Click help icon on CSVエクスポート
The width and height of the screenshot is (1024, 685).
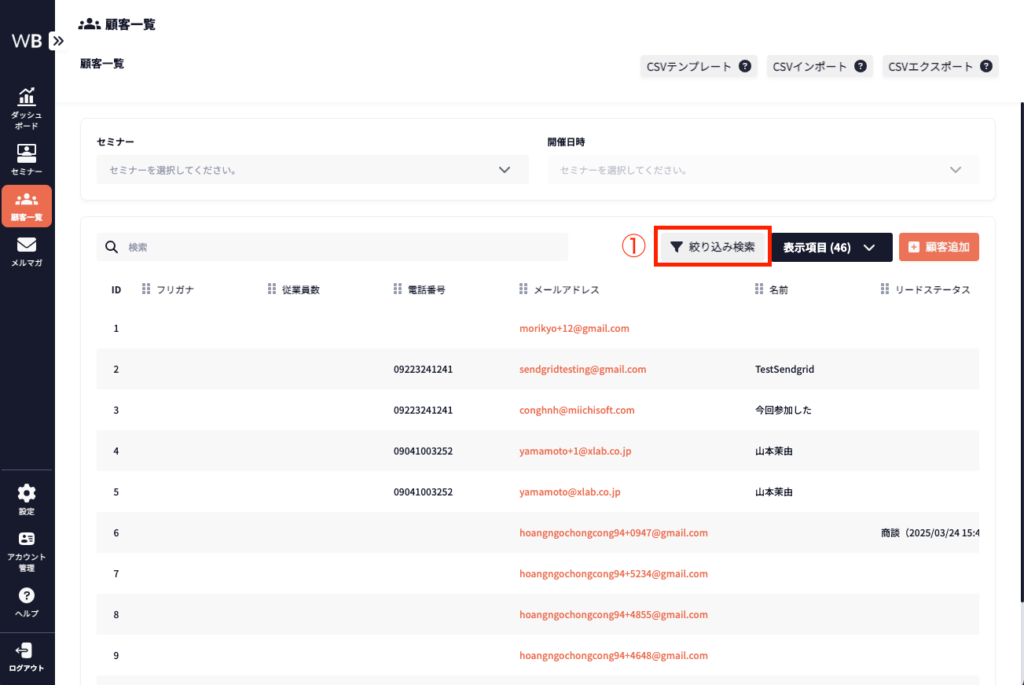pyautogui.click(x=986, y=67)
